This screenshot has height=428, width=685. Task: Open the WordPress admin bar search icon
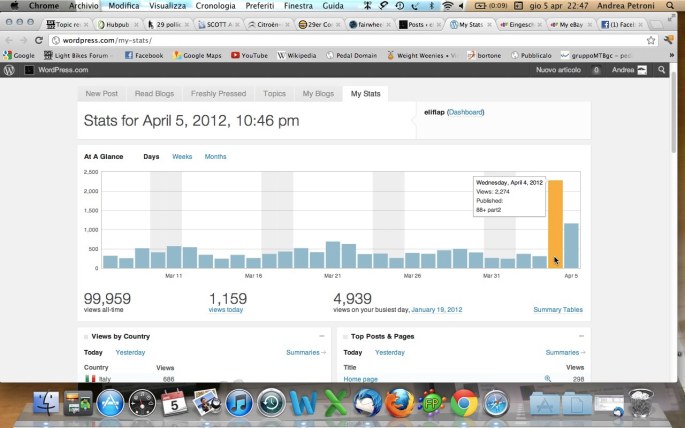(x=662, y=71)
